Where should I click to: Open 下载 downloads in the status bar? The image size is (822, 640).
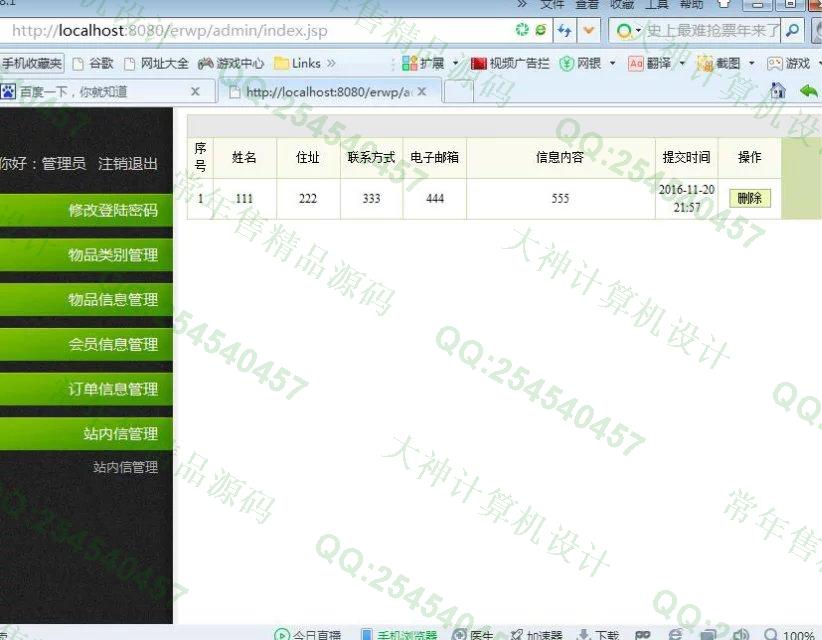click(x=598, y=635)
